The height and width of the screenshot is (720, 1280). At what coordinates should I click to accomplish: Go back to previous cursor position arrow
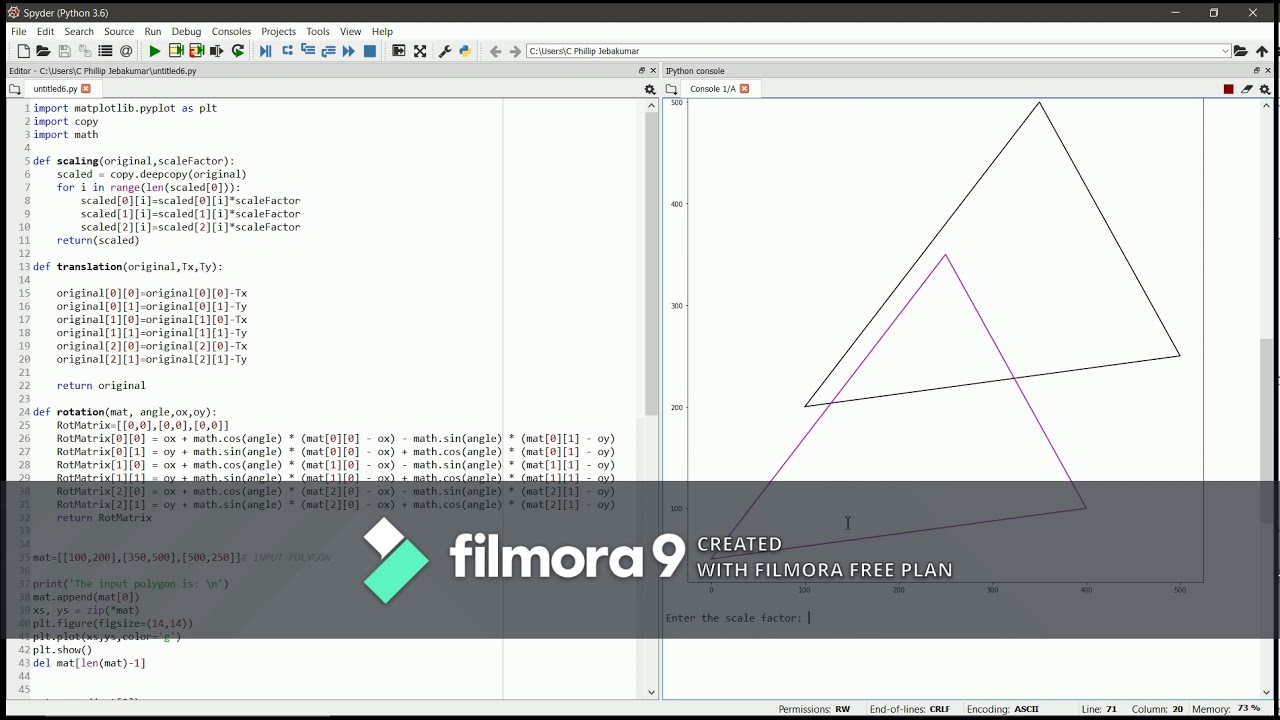(x=495, y=51)
